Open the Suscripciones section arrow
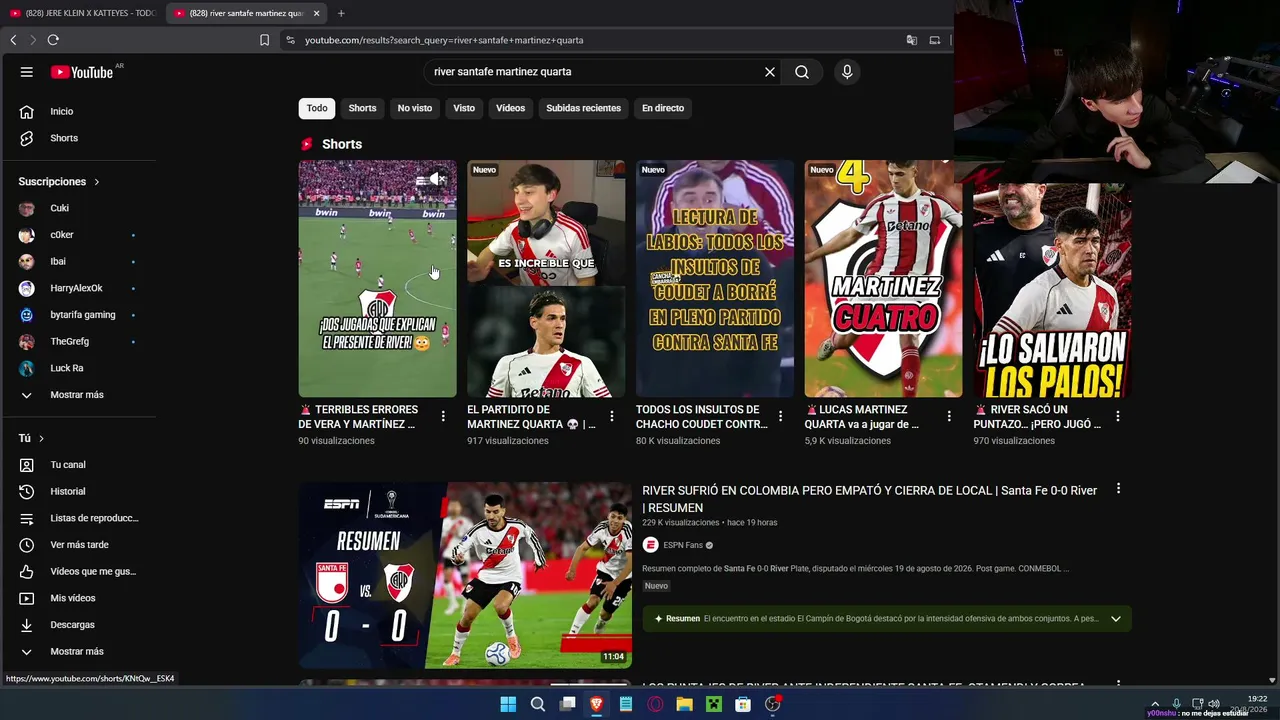 pyautogui.click(x=97, y=182)
